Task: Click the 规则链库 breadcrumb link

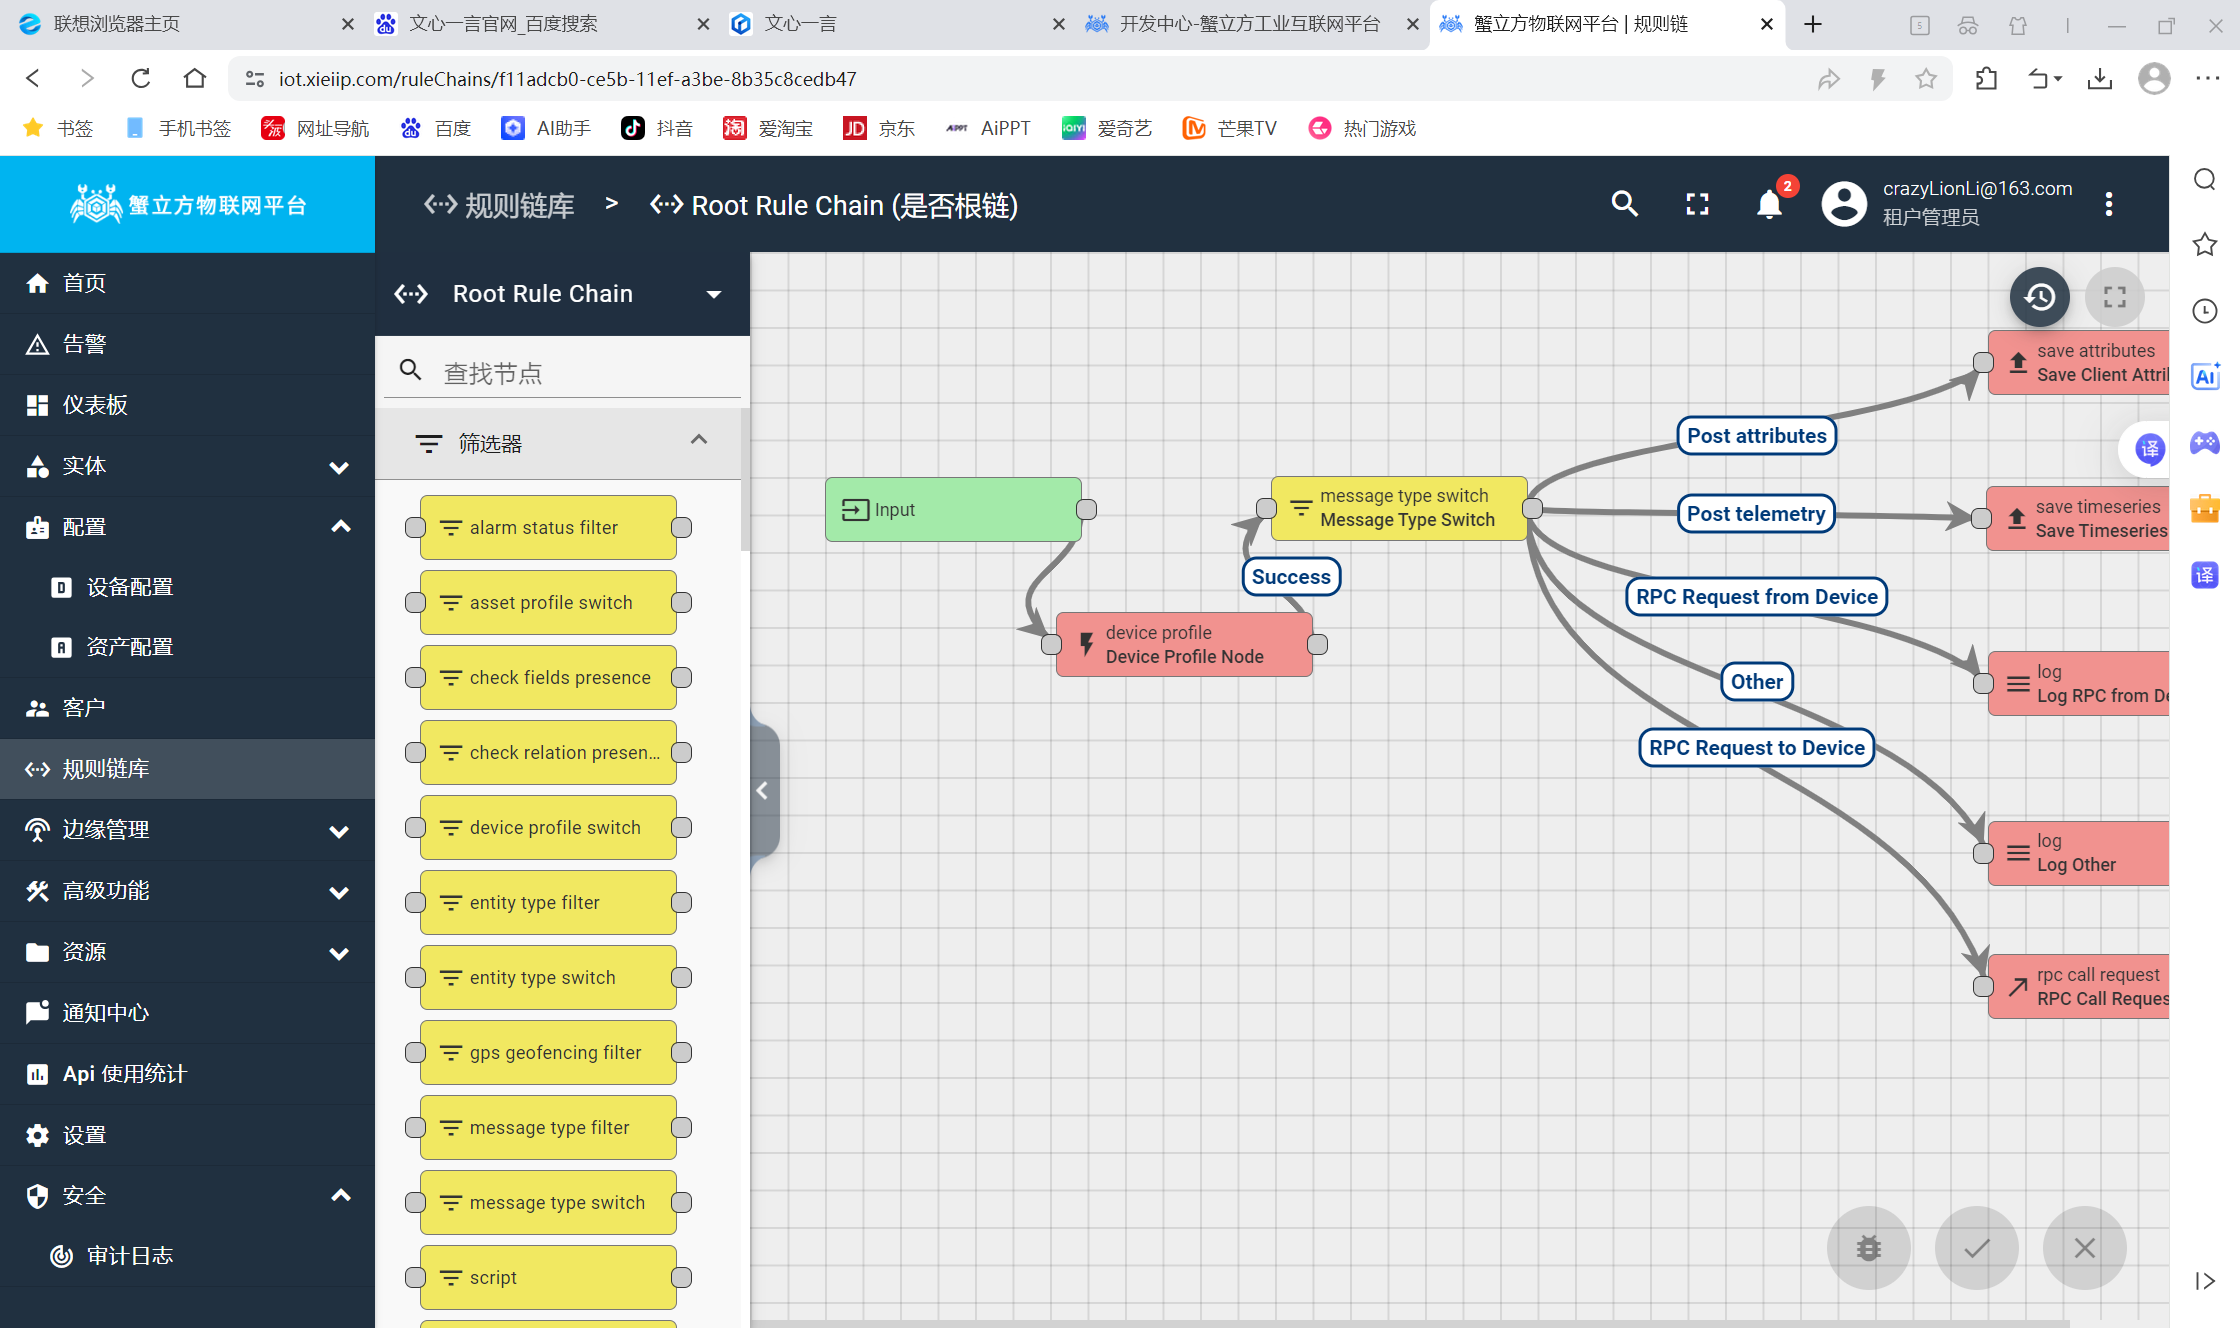Action: point(499,205)
